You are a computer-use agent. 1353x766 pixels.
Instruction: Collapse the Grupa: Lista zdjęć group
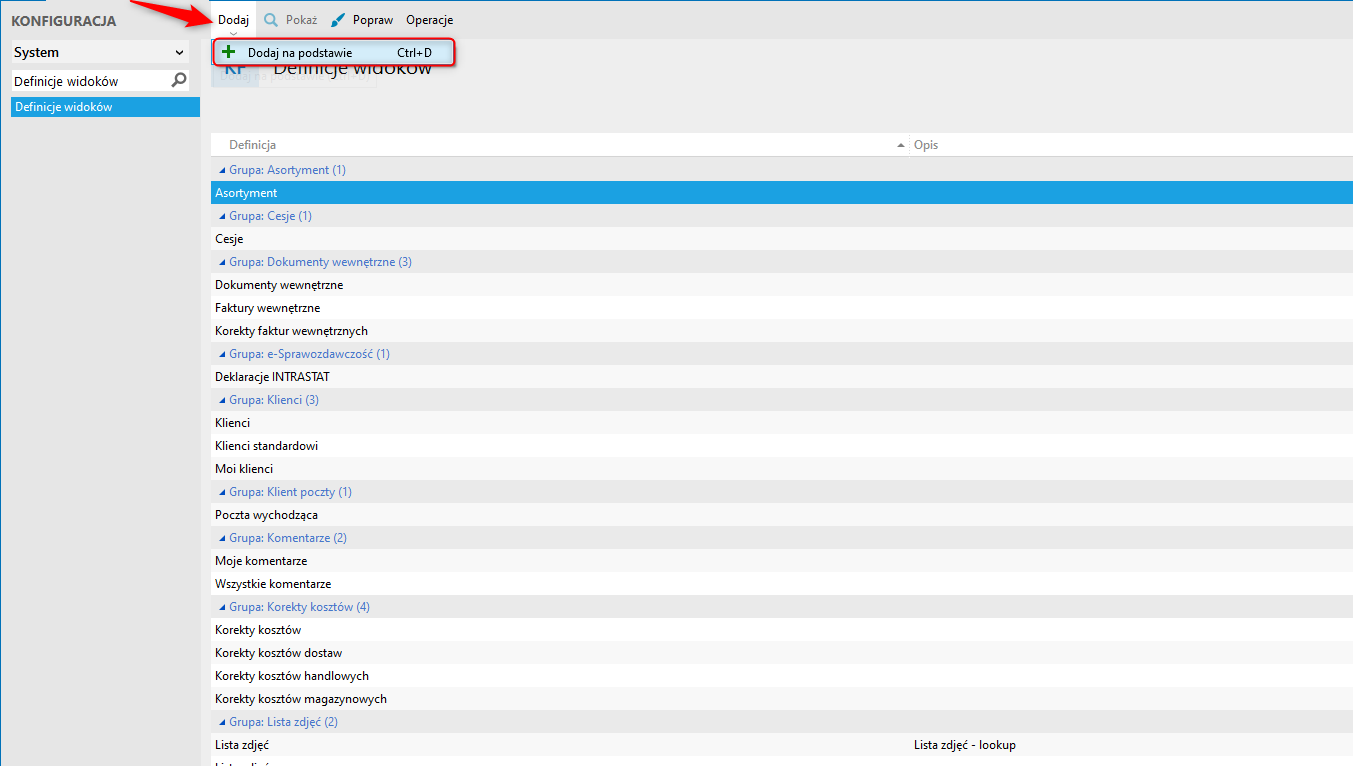(222, 722)
